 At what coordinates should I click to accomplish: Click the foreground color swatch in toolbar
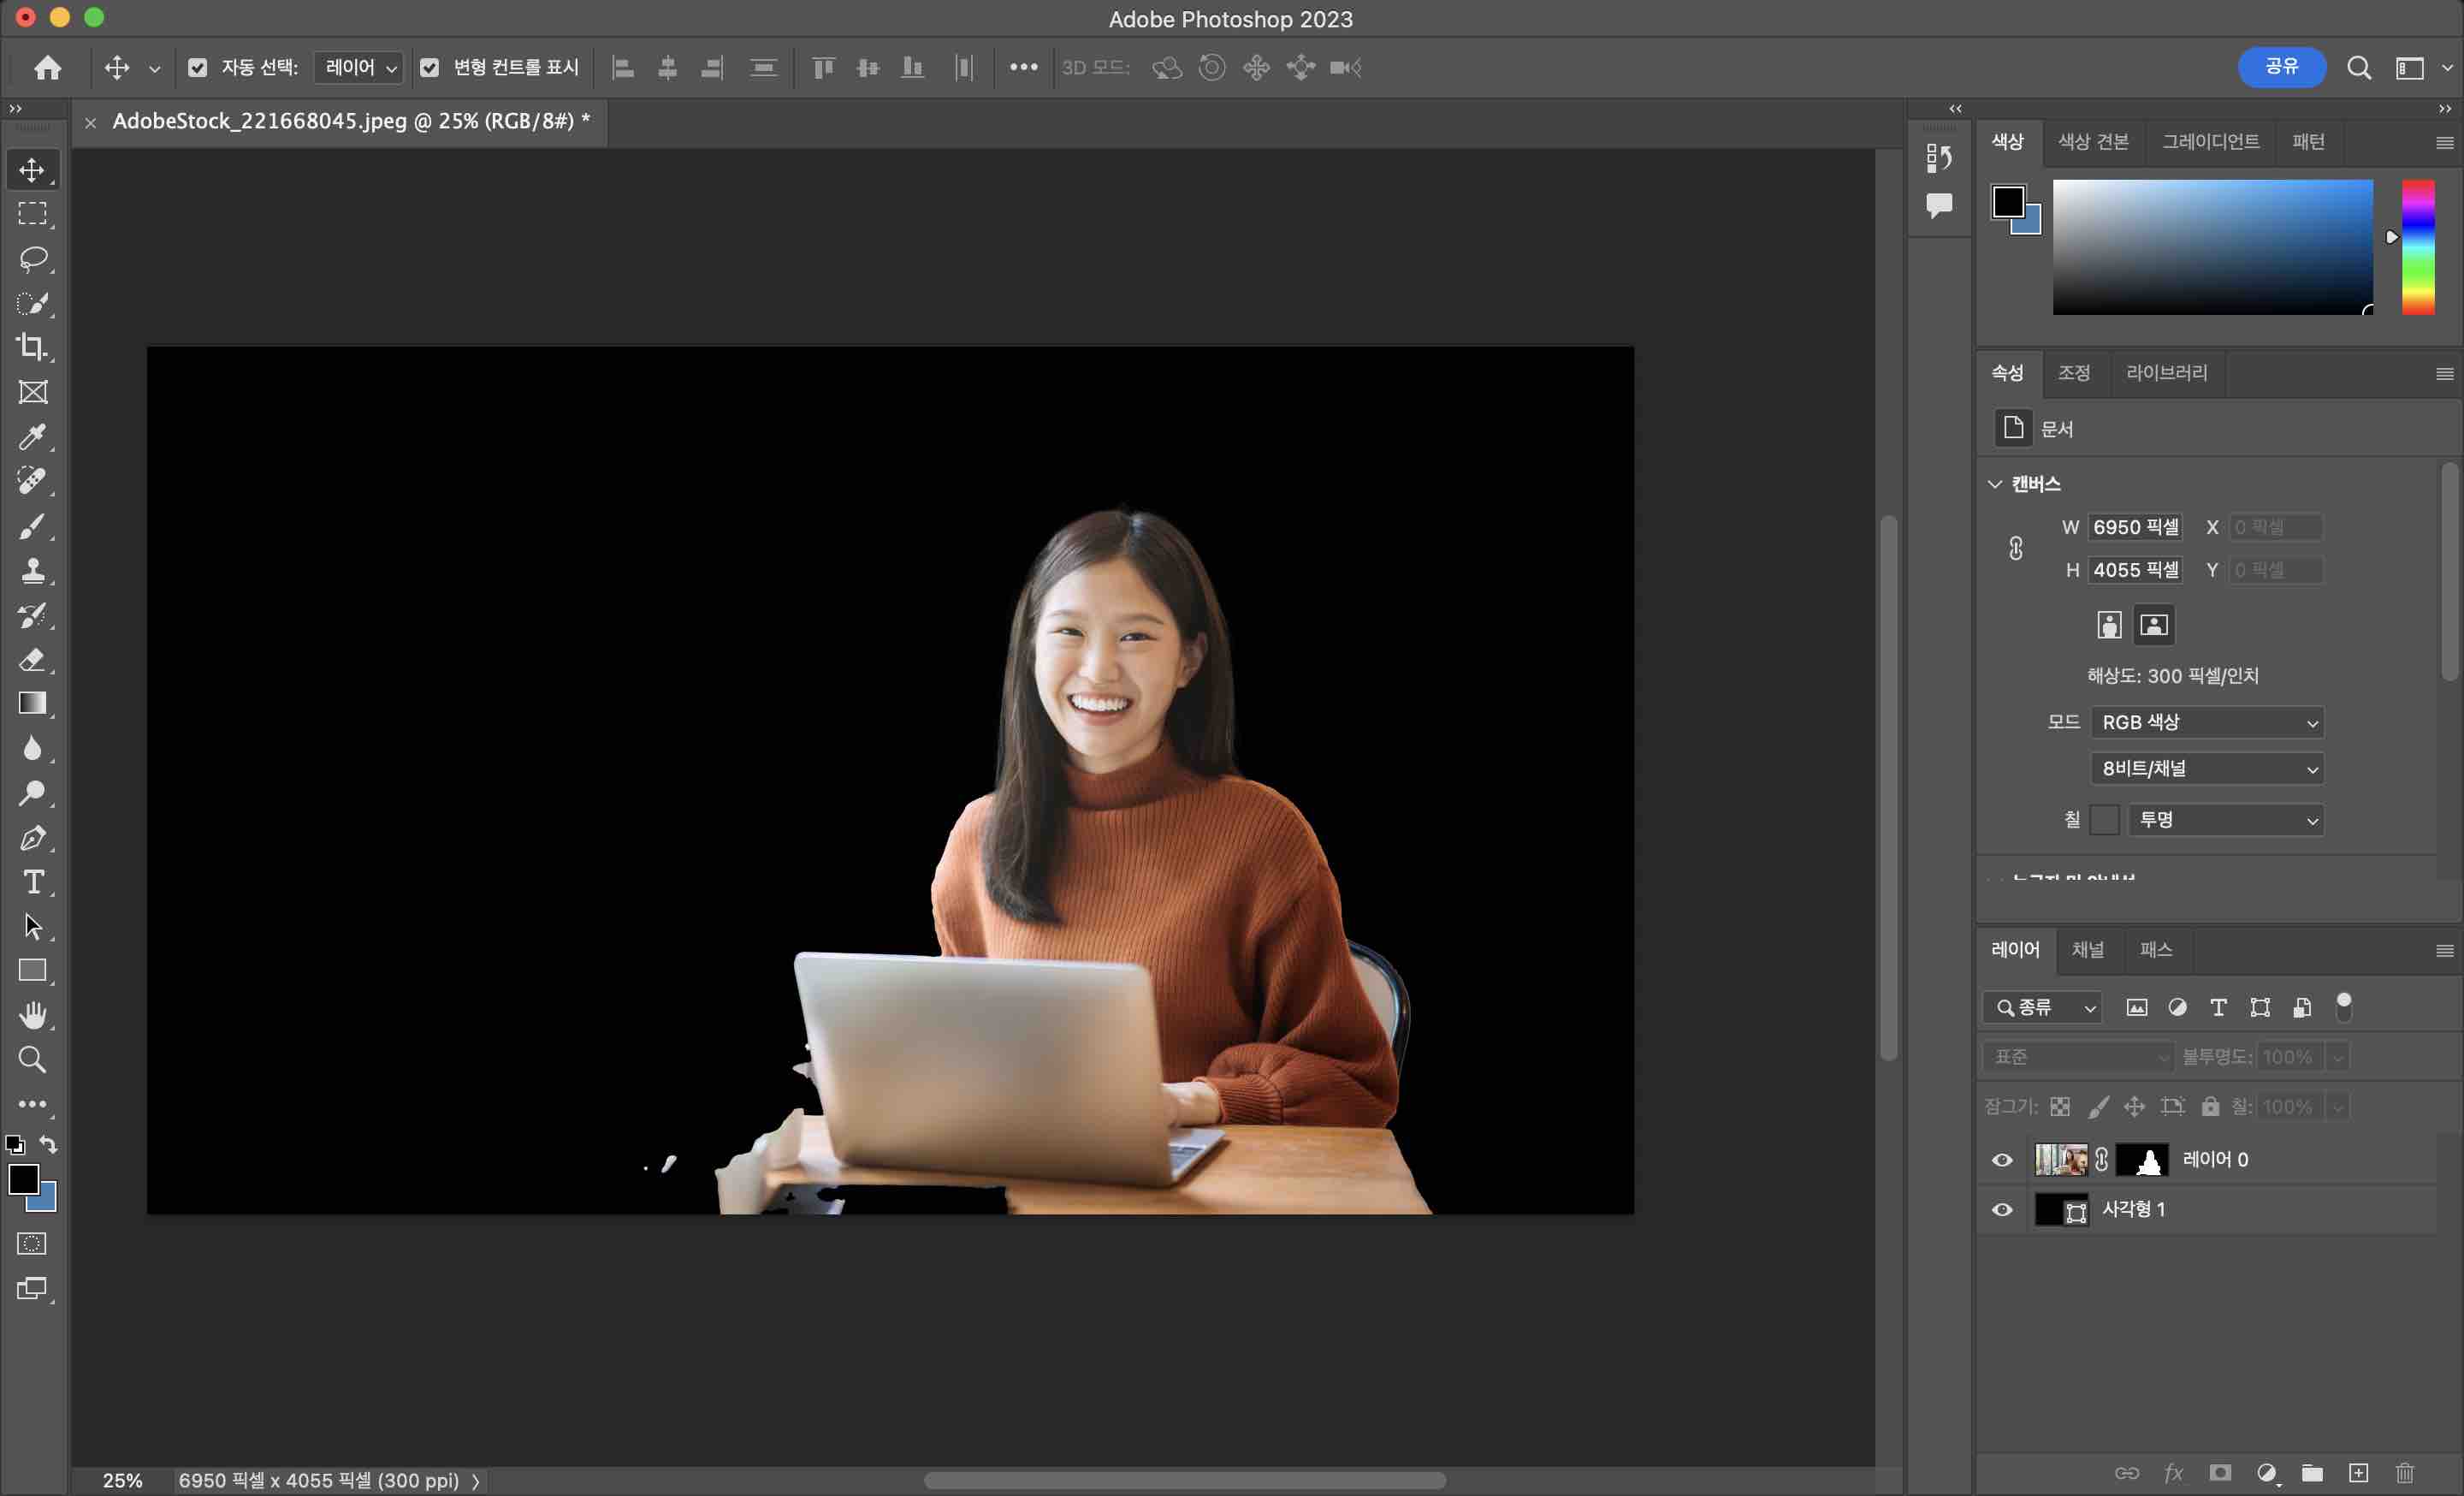pyautogui.click(x=23, y=1180)
